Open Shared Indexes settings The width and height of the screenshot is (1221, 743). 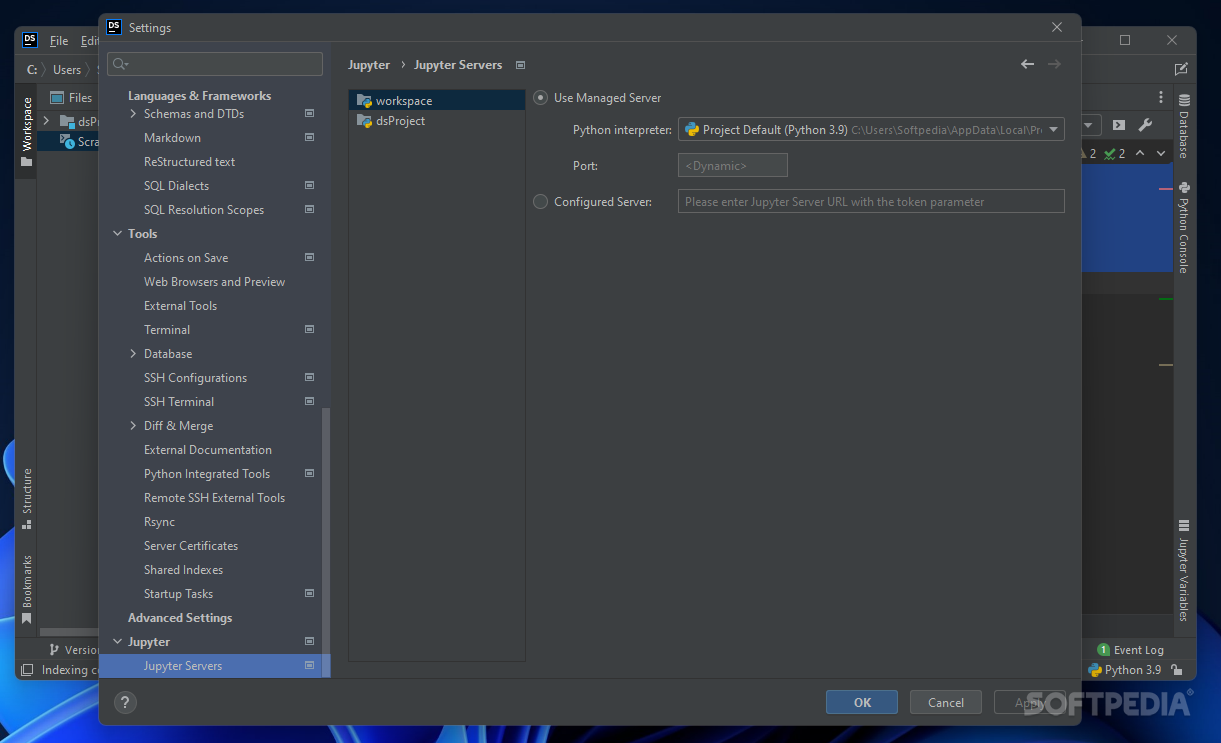click(x=183, y=570)
